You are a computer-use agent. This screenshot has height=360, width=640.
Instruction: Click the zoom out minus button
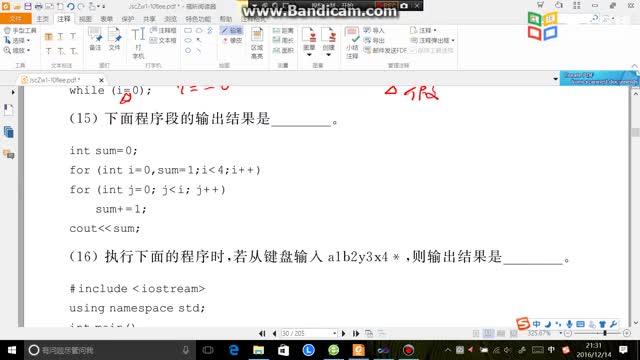(x=568, y=333)
